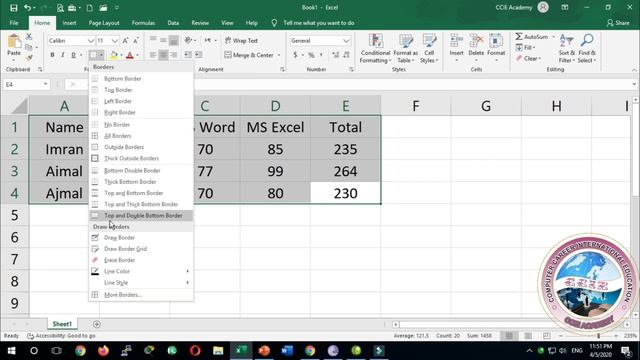Expand the Line Color submenu
The image size is (640, 360).
tap(141, 271)
